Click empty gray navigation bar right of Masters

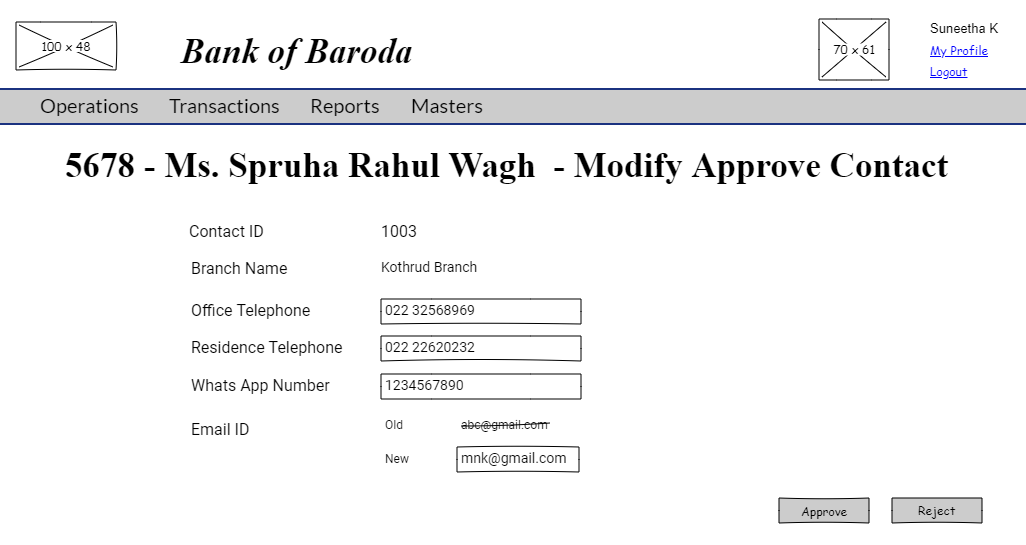(x=750, y=106)
